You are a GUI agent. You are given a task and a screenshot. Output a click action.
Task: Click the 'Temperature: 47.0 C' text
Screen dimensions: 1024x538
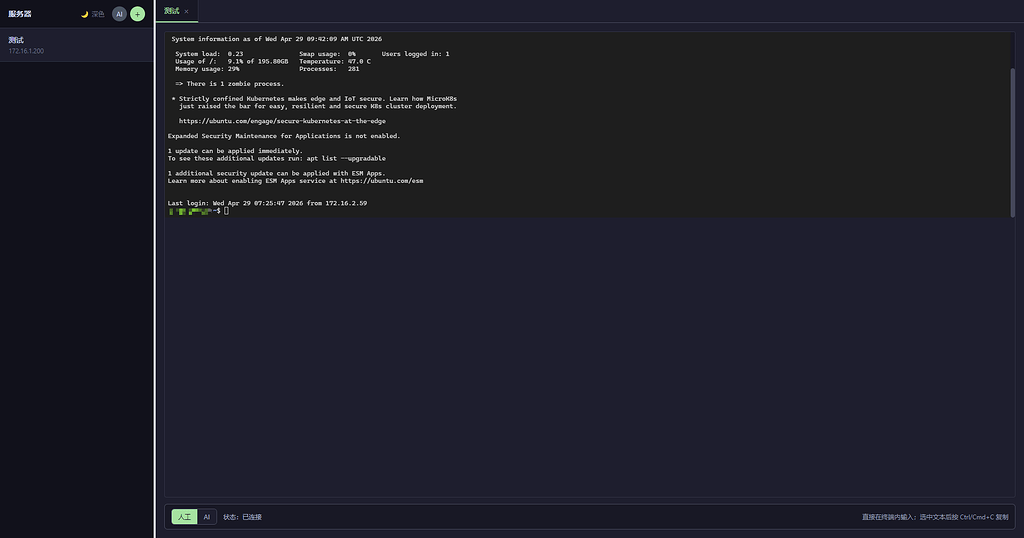point(334,61)
